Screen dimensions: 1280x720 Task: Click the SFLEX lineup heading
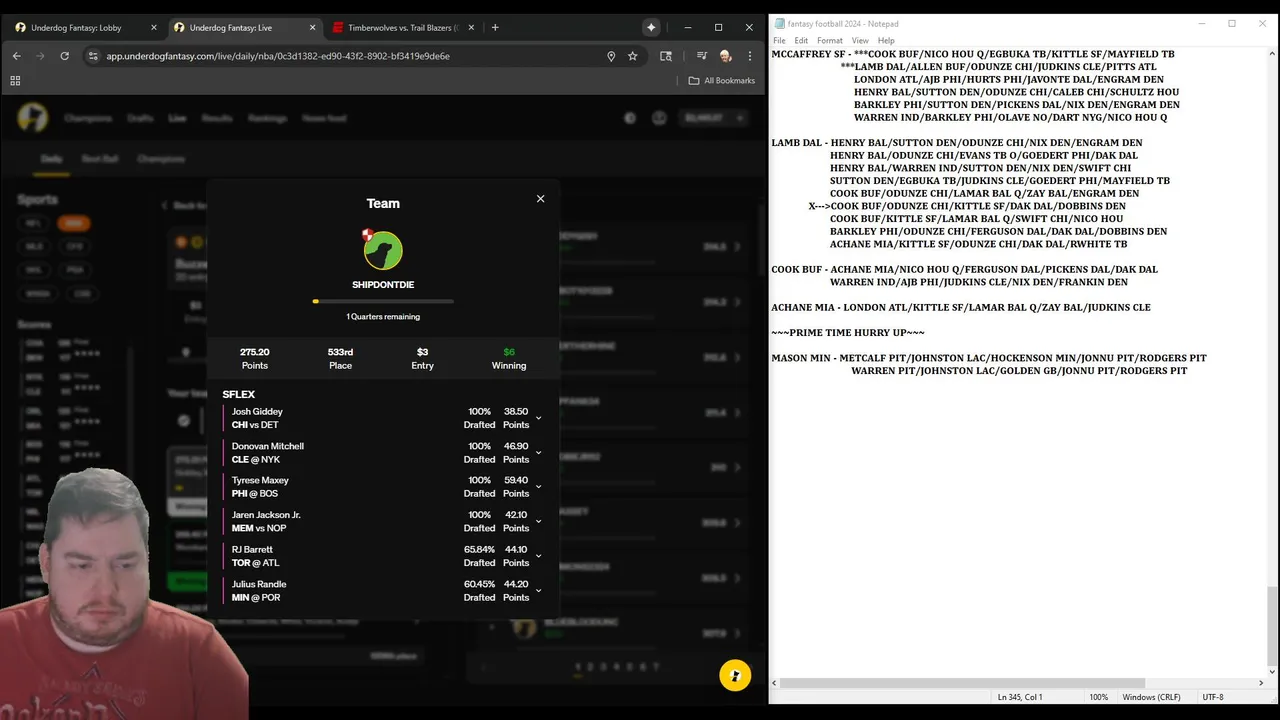pyautogui.click(x=239, y=395)
